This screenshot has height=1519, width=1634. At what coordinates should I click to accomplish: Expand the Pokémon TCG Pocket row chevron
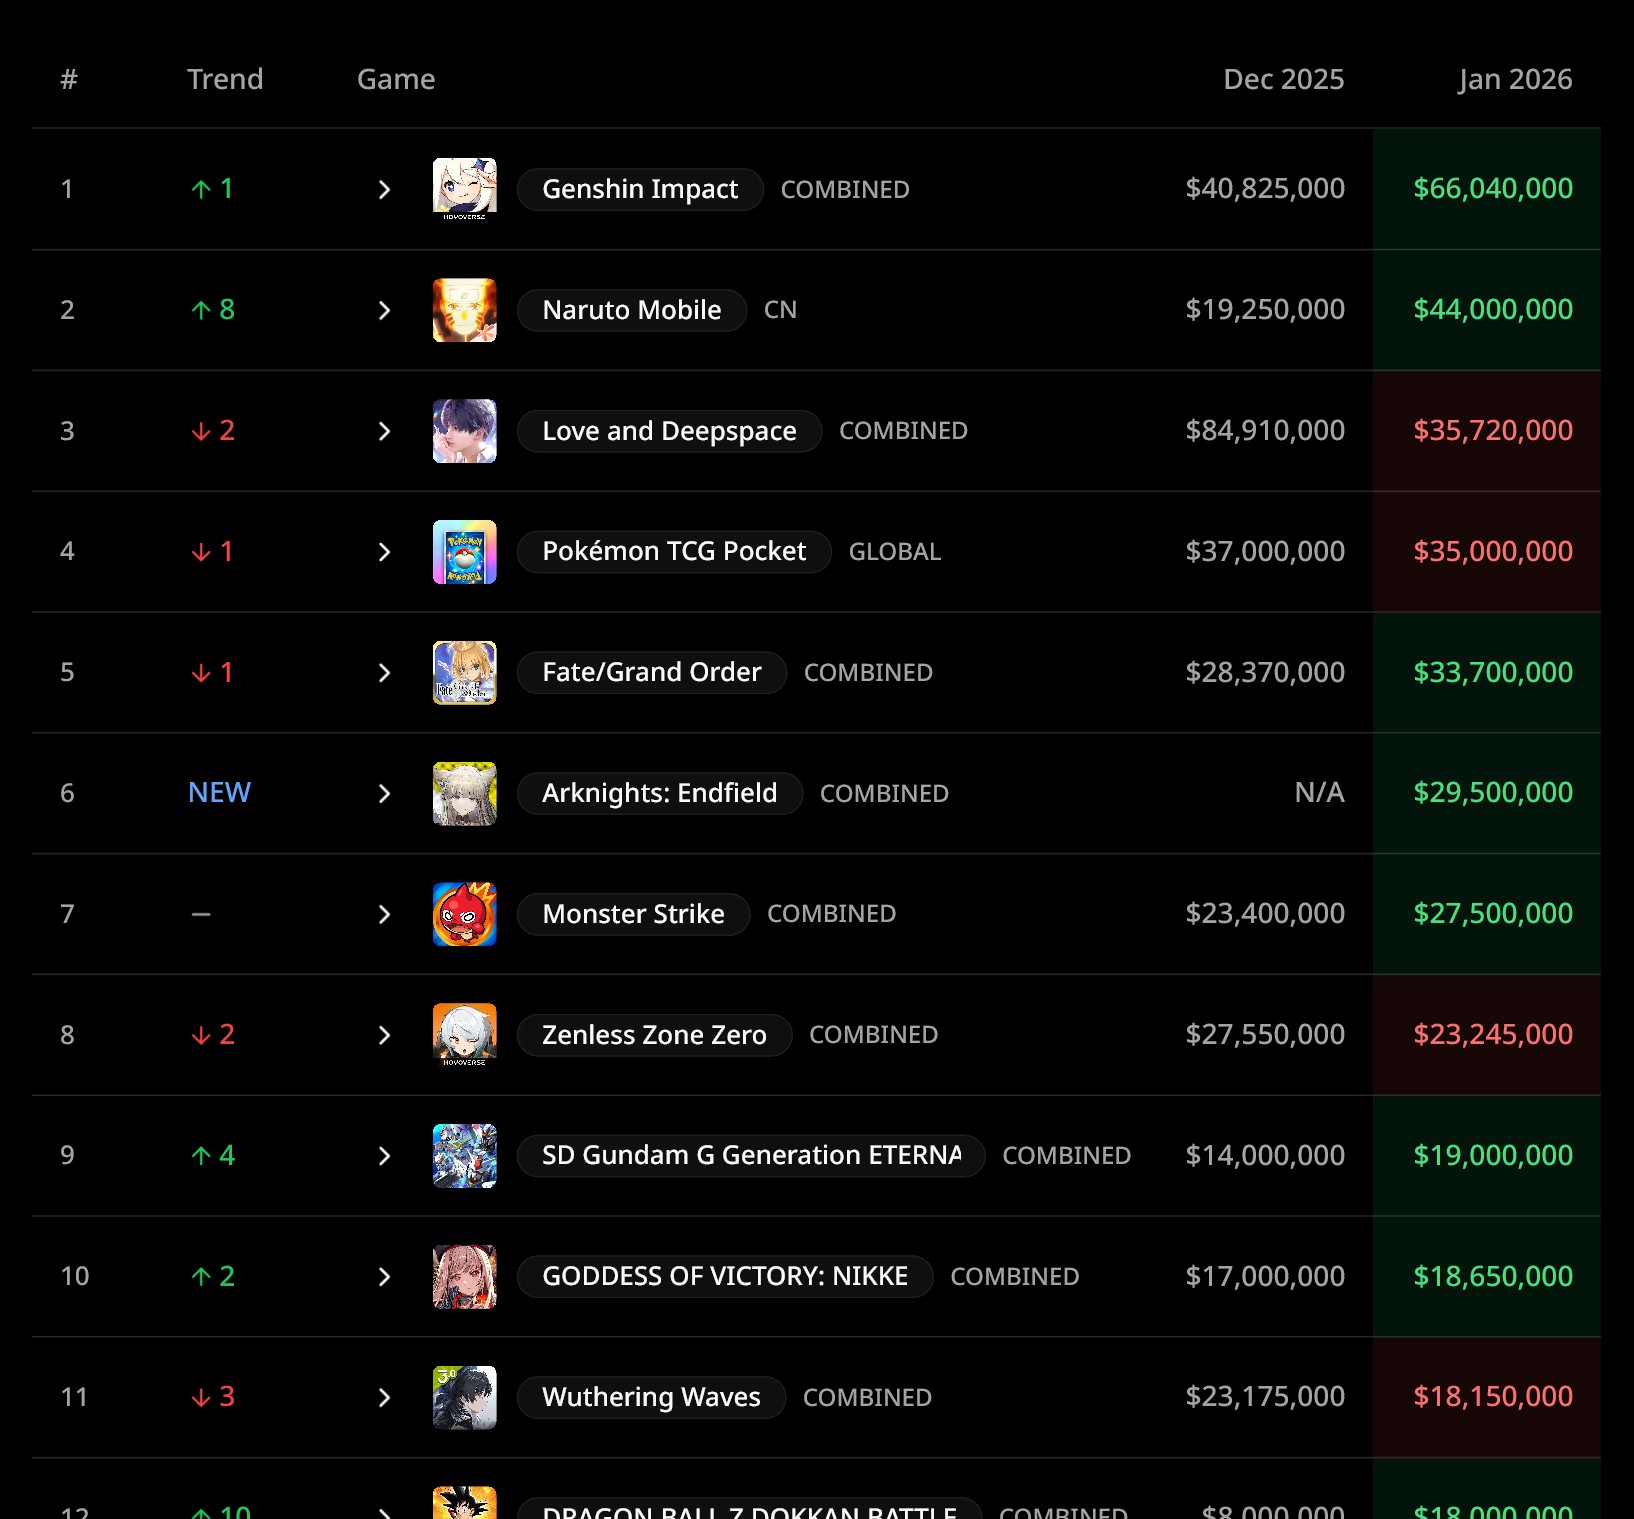tap(384, 552)
